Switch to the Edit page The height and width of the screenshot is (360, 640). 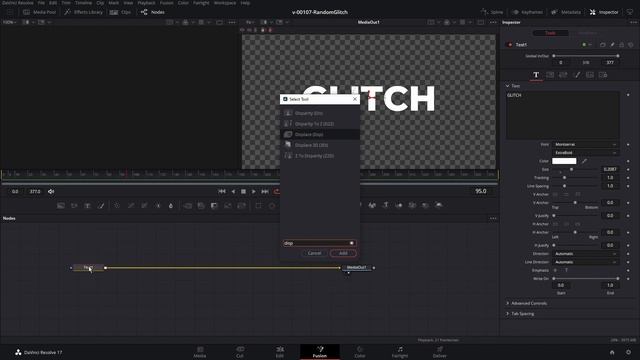click(280, 351)
